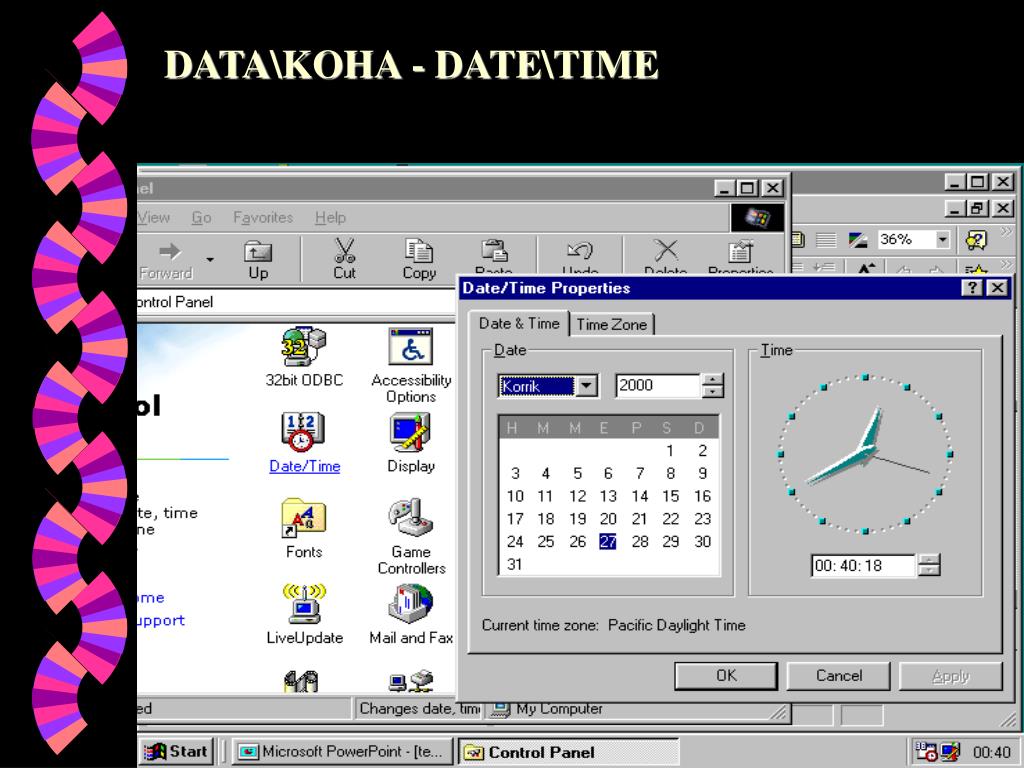Select day 1 in the calendar
Viewport: 1024px width, 768px height.
[670, 451]
